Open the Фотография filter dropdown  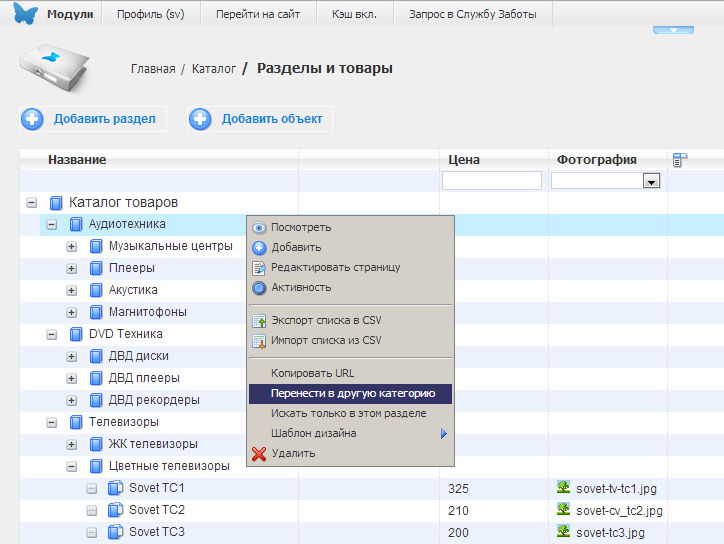click(651, 181)
